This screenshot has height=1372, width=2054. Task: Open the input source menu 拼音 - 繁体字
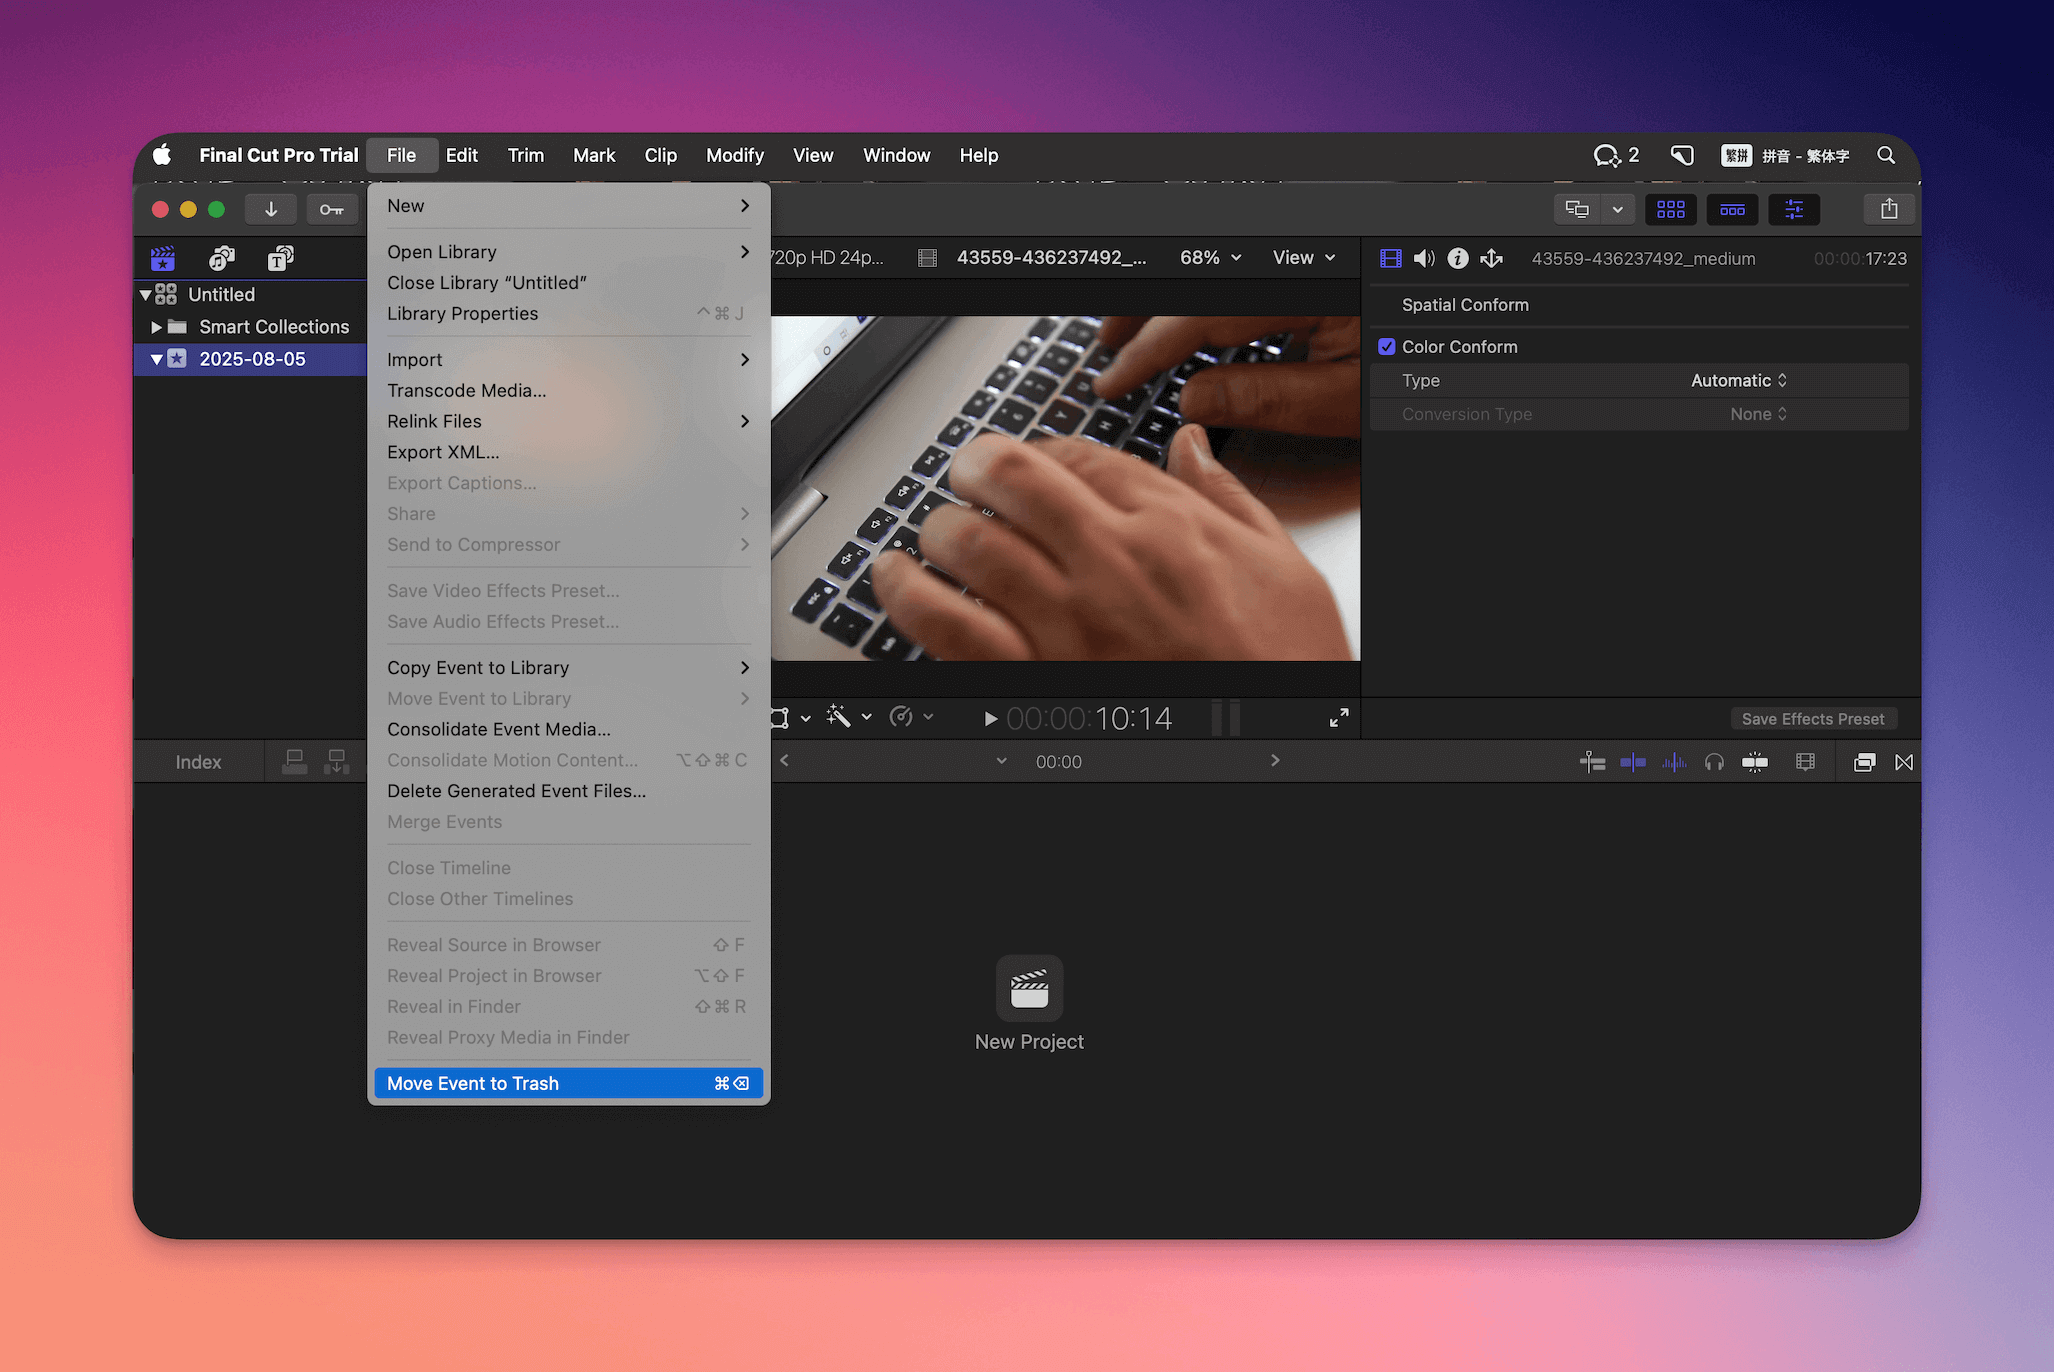(x=1785, y=155)
